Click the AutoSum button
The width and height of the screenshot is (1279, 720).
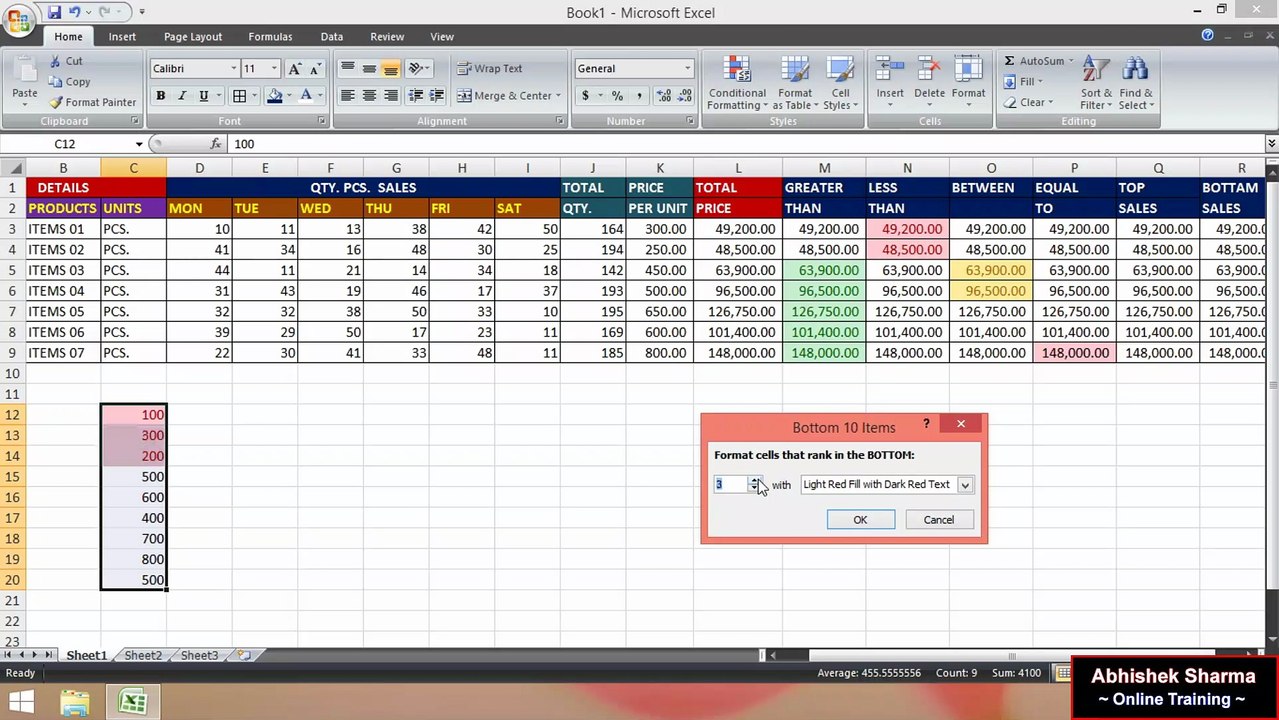click(1038, 61)
